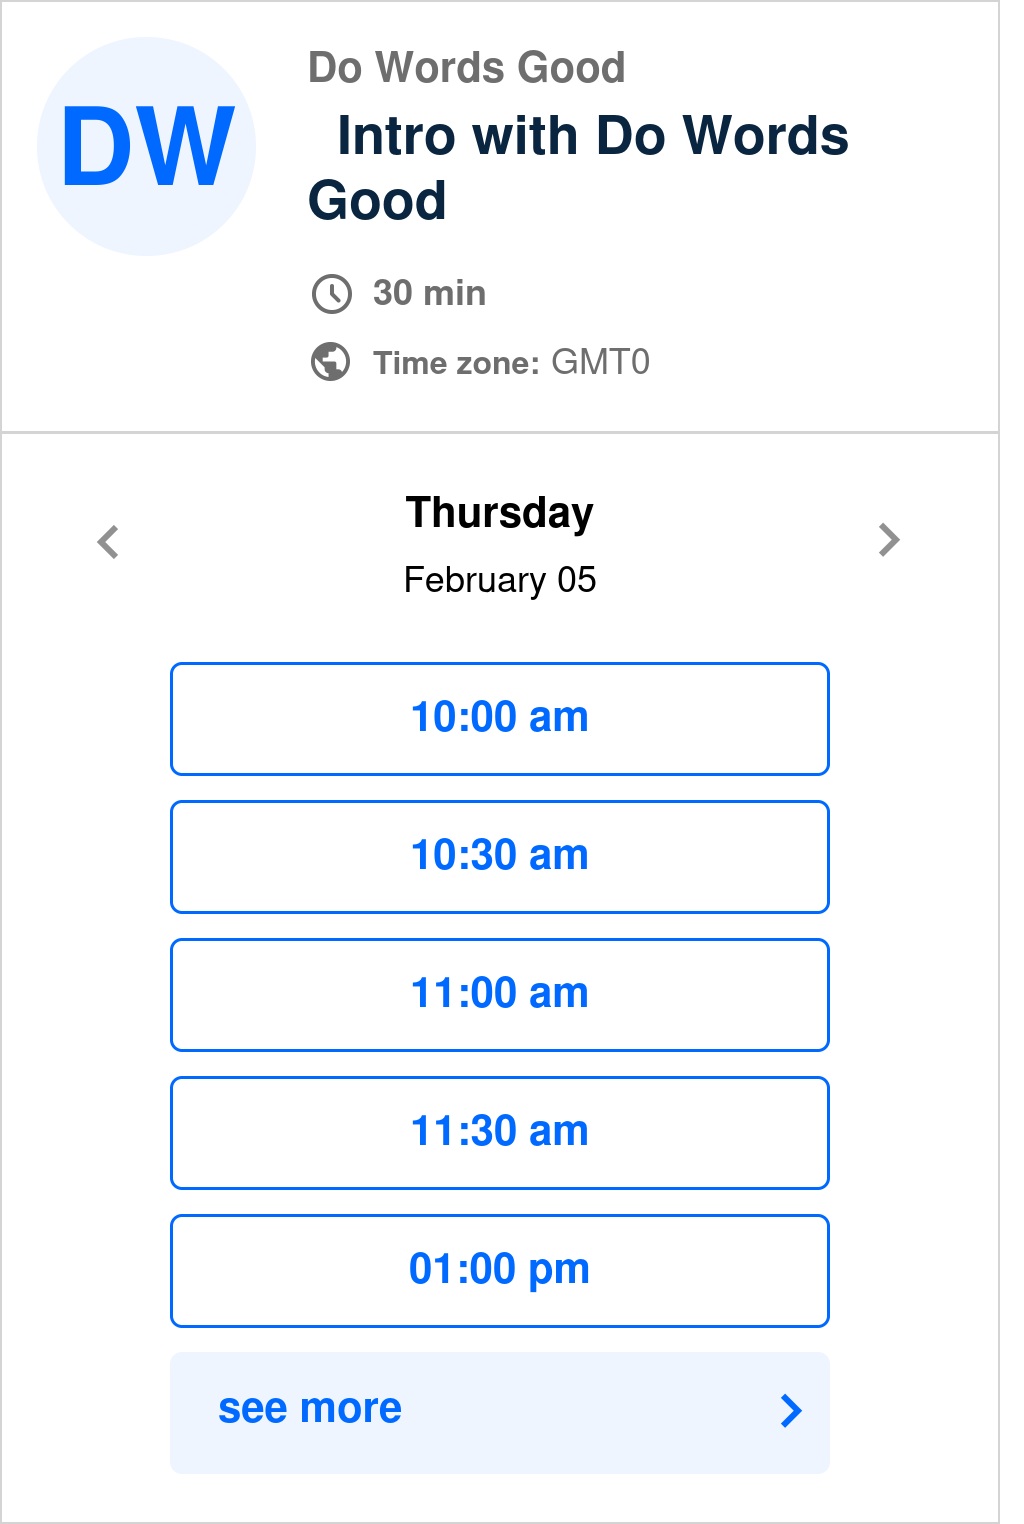Click the word 'Good' ending the title
This screenshot has width=1024, height=1524.
(x=377, y=201)
